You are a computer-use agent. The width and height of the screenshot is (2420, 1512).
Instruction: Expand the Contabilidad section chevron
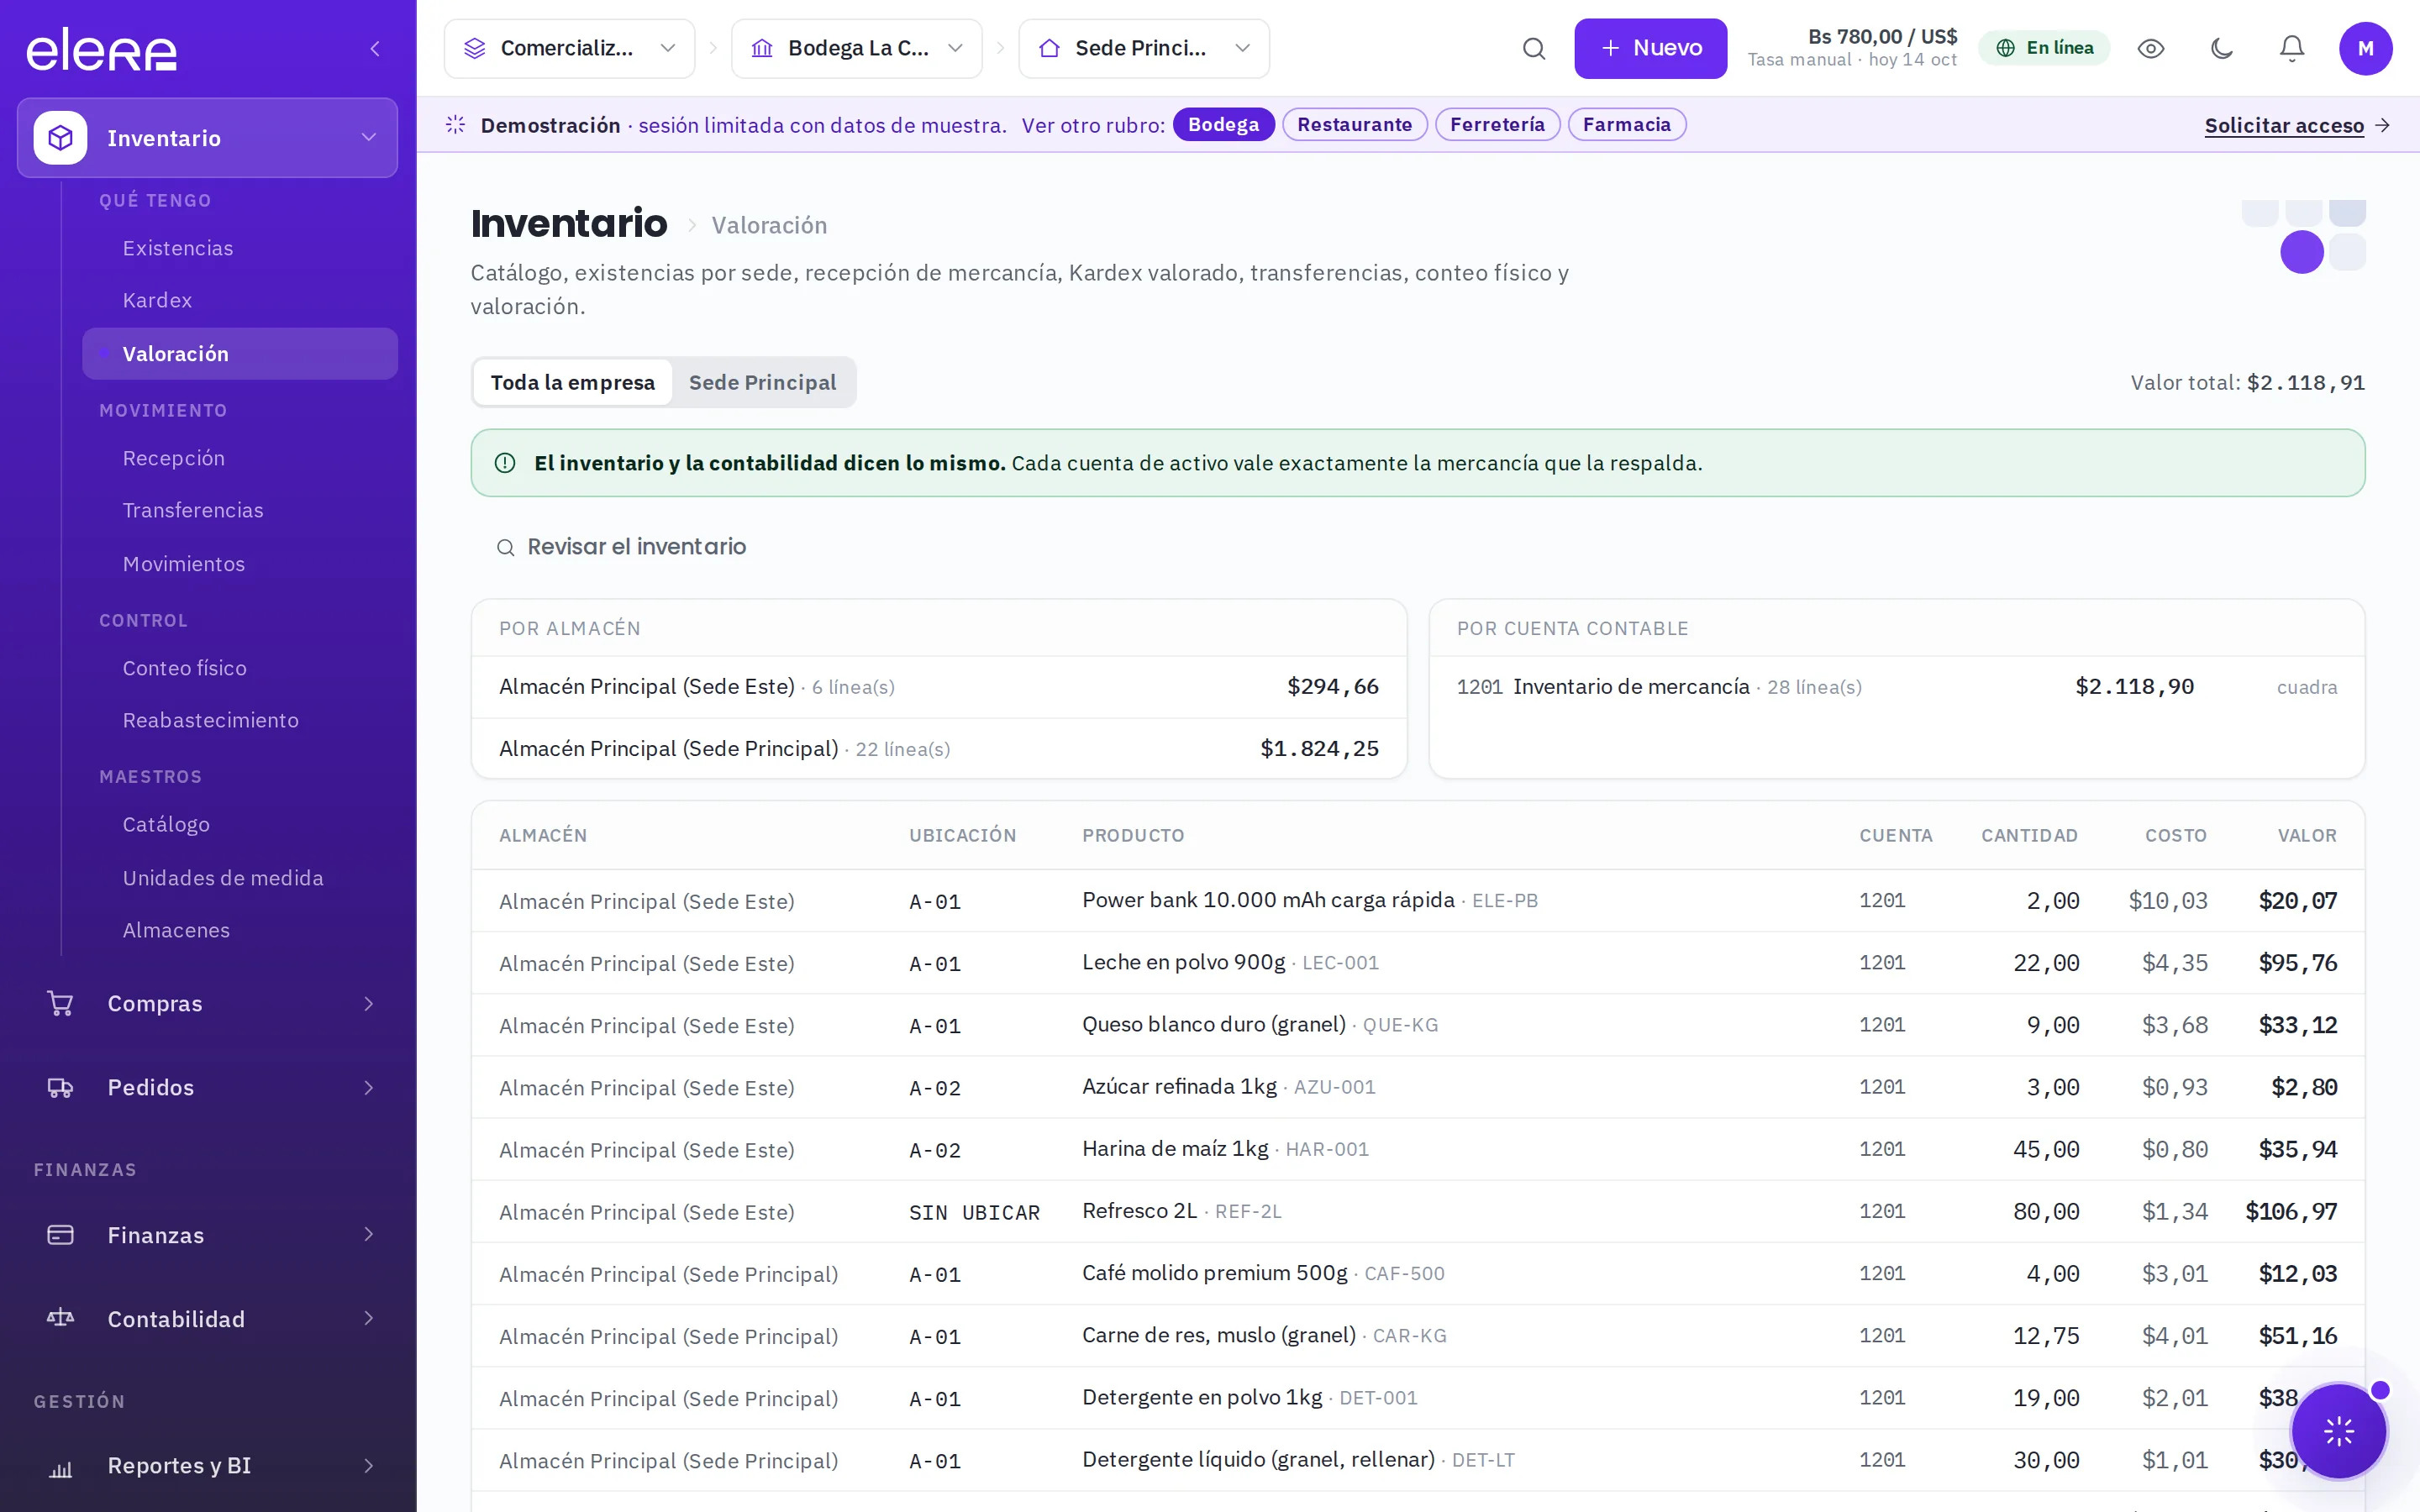(368, 1319)
